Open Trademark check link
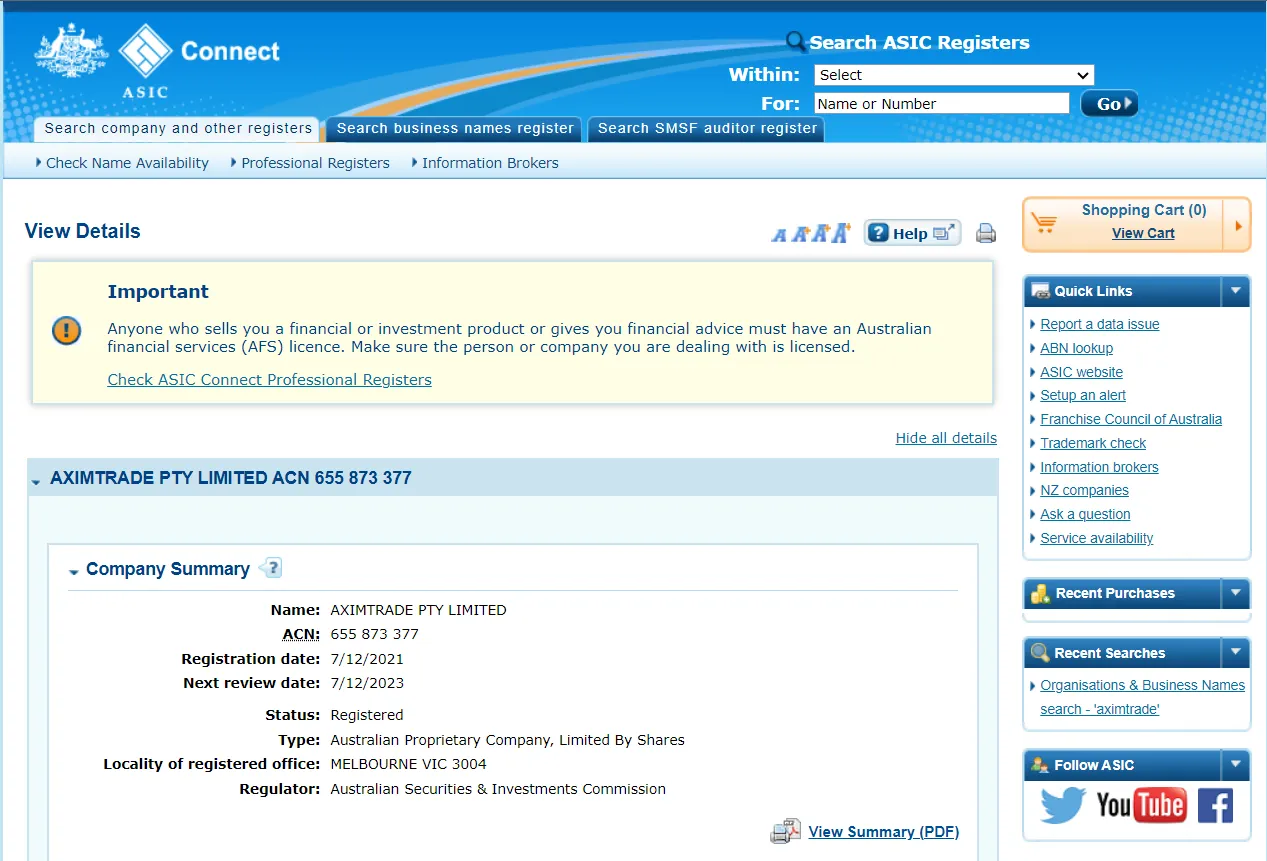 pyautogui.click(x=1093, y=443)
